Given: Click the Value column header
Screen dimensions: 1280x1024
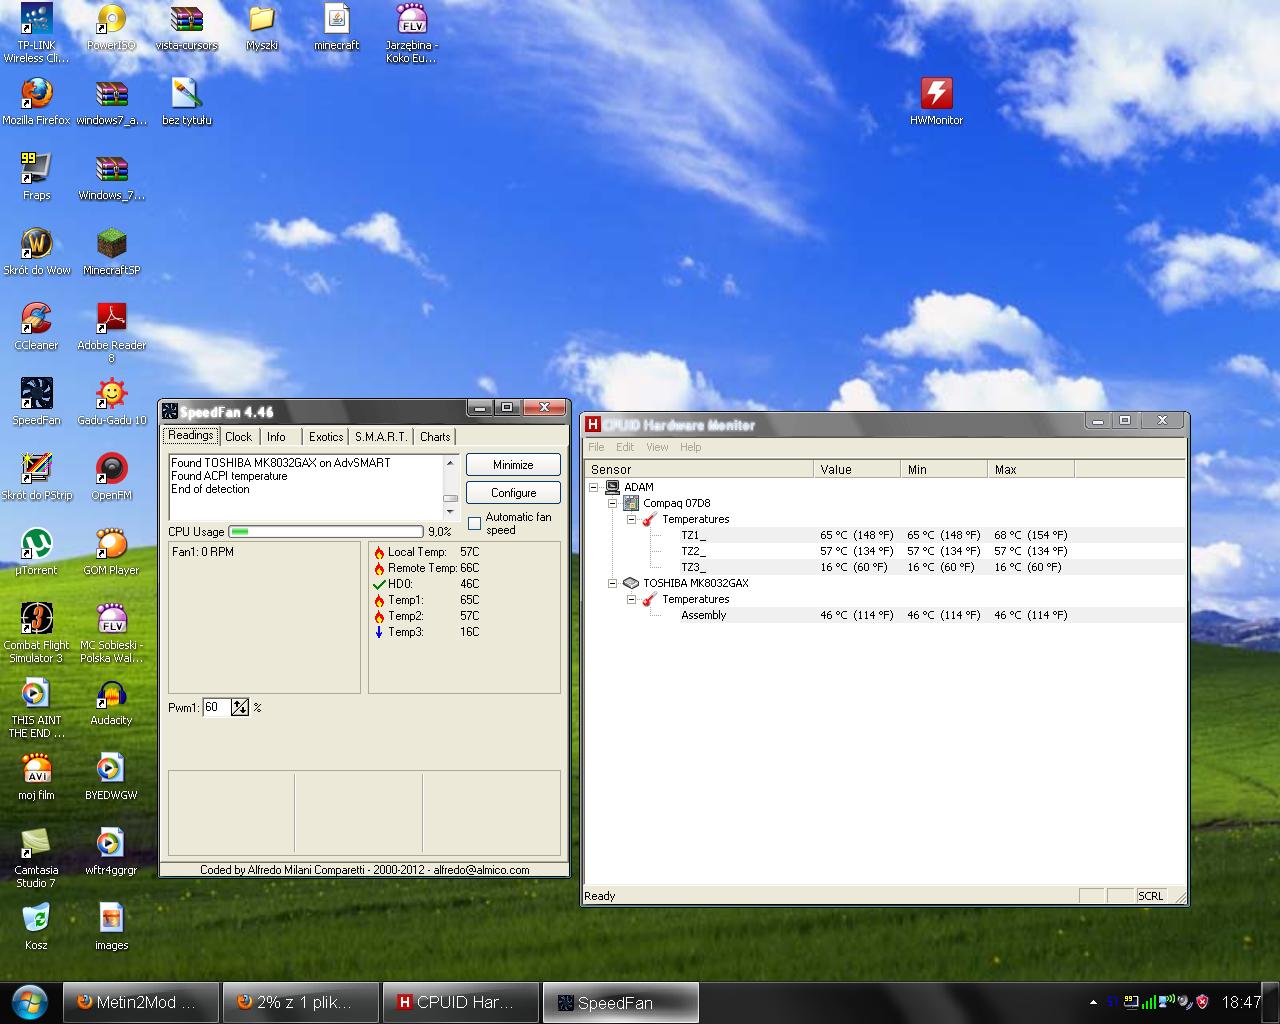Looking at the screenshot, I should click(x=857, y=469).
